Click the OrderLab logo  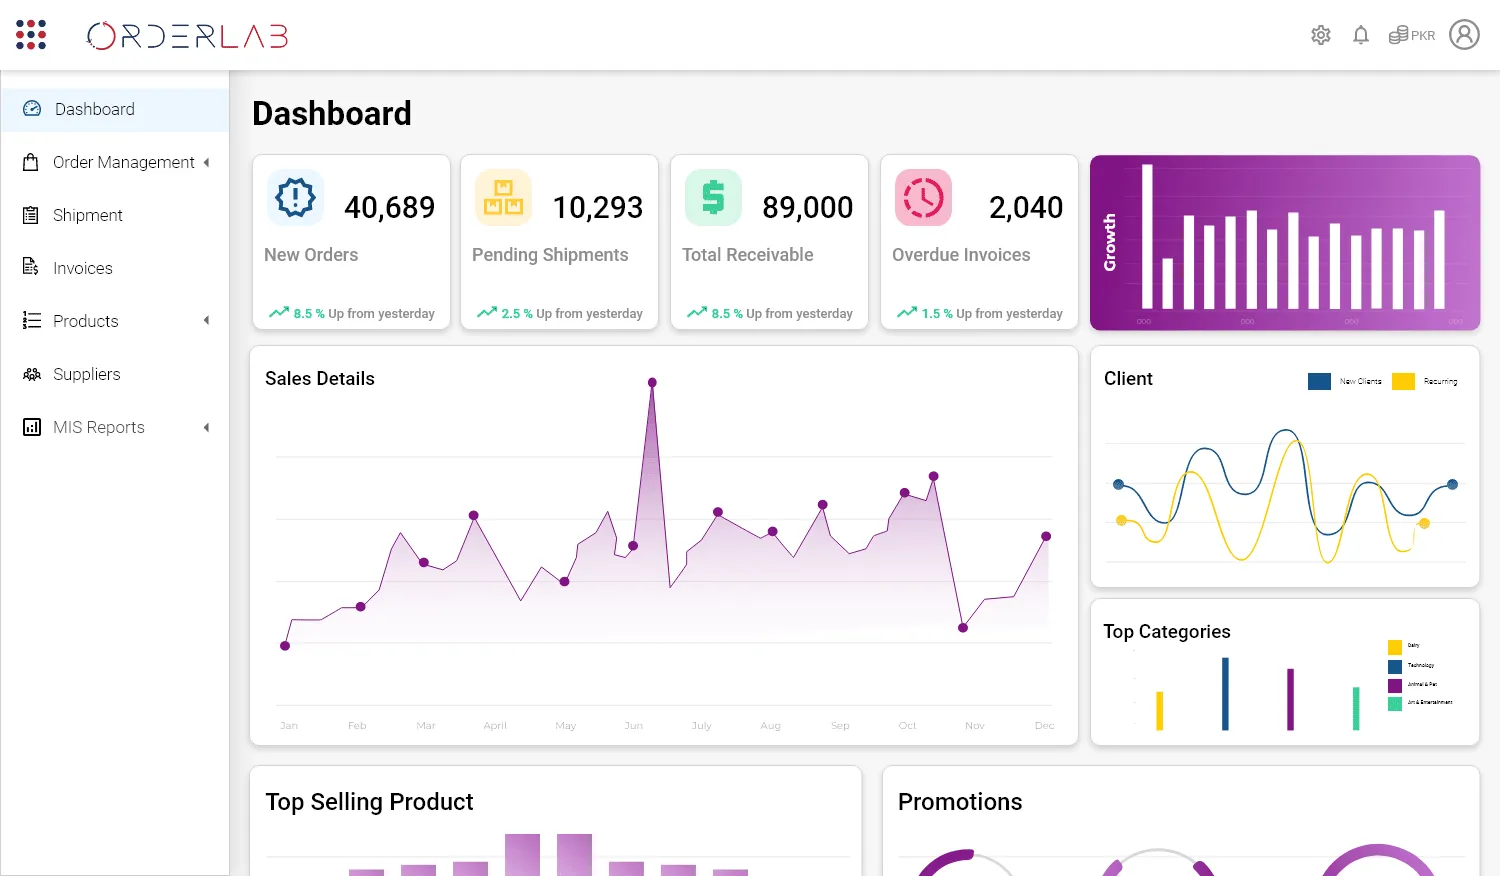click(188, 36)
